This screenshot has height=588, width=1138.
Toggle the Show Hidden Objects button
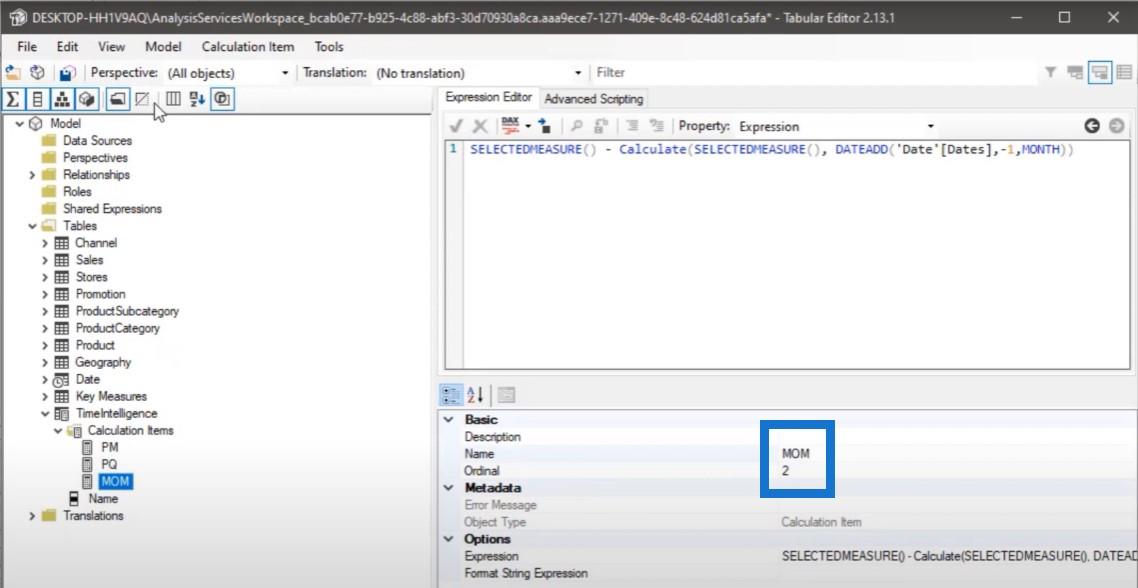142,99
